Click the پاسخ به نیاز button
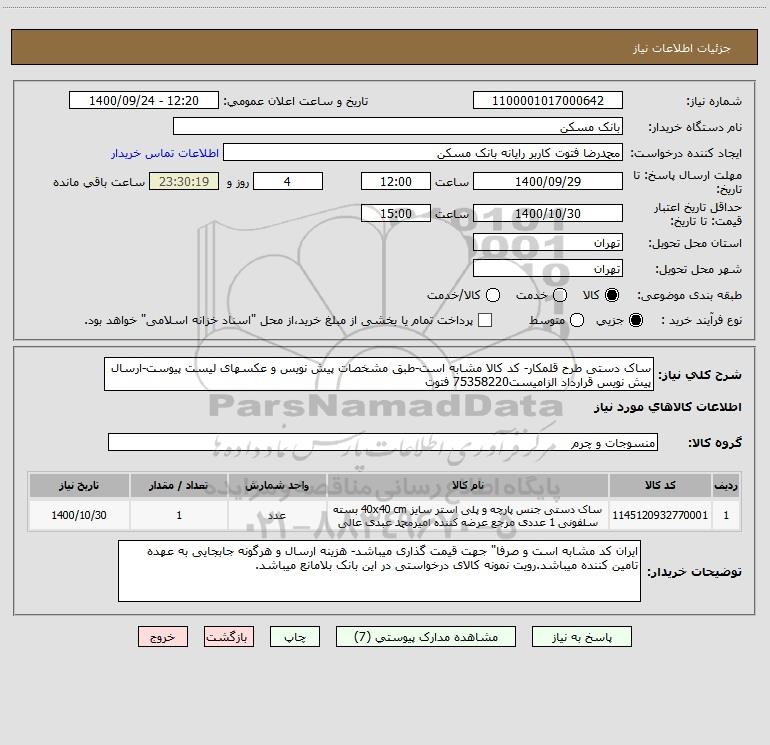Image resolution: width=770 pixels, height=745 pixels. point(582,637)
